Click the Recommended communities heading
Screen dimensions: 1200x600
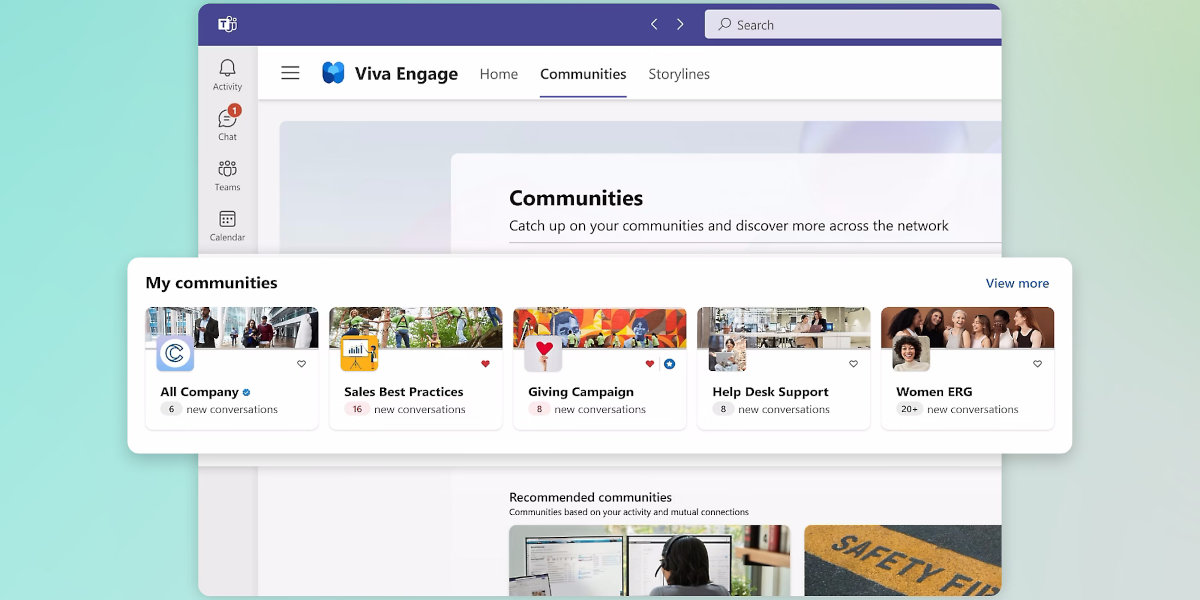pyautogui.click(x=590, y=497)
